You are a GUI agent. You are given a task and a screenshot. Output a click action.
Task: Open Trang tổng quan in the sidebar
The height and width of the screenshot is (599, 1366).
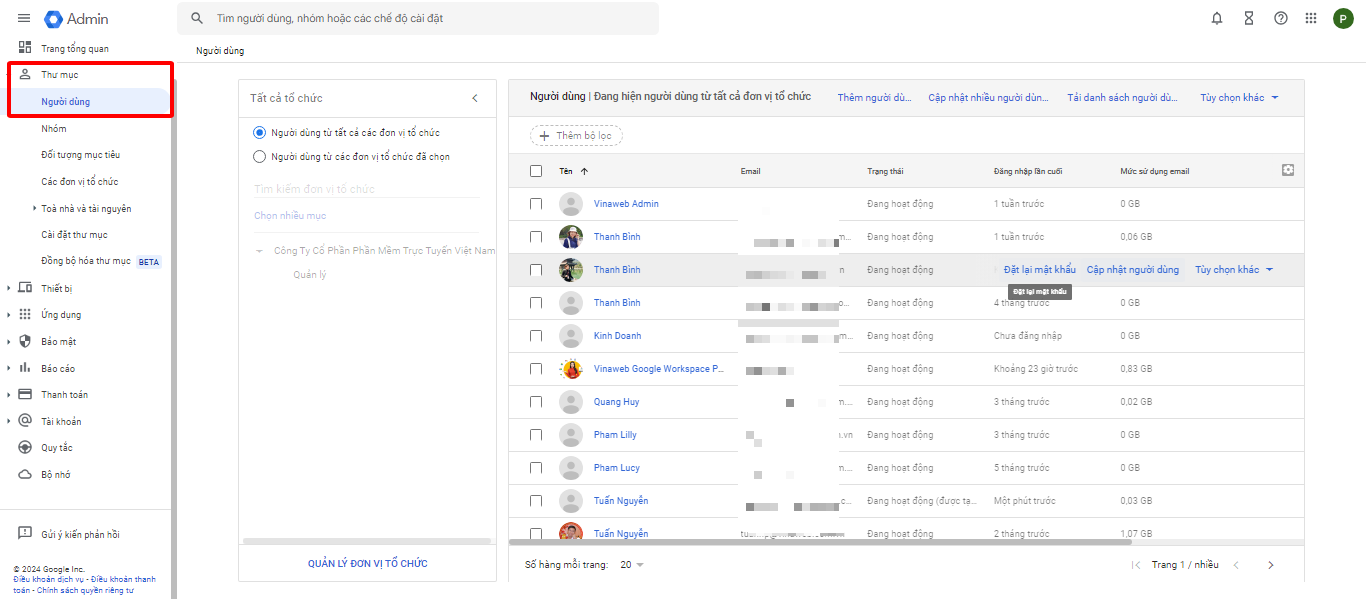(74, 48)
